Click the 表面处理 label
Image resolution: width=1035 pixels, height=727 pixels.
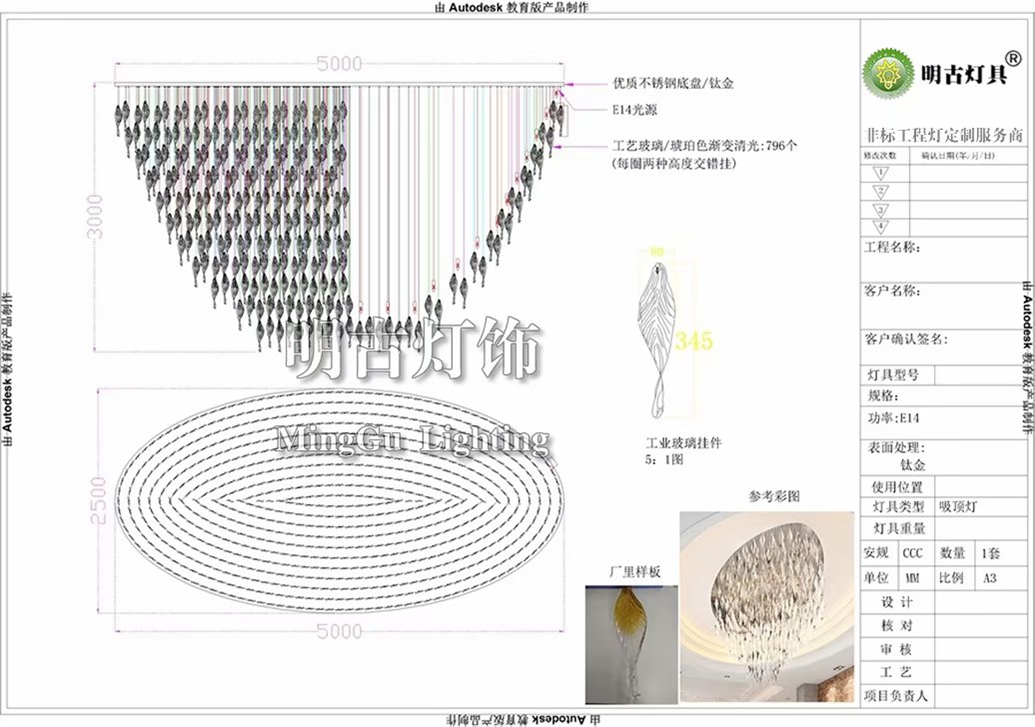tap(896, 448)
